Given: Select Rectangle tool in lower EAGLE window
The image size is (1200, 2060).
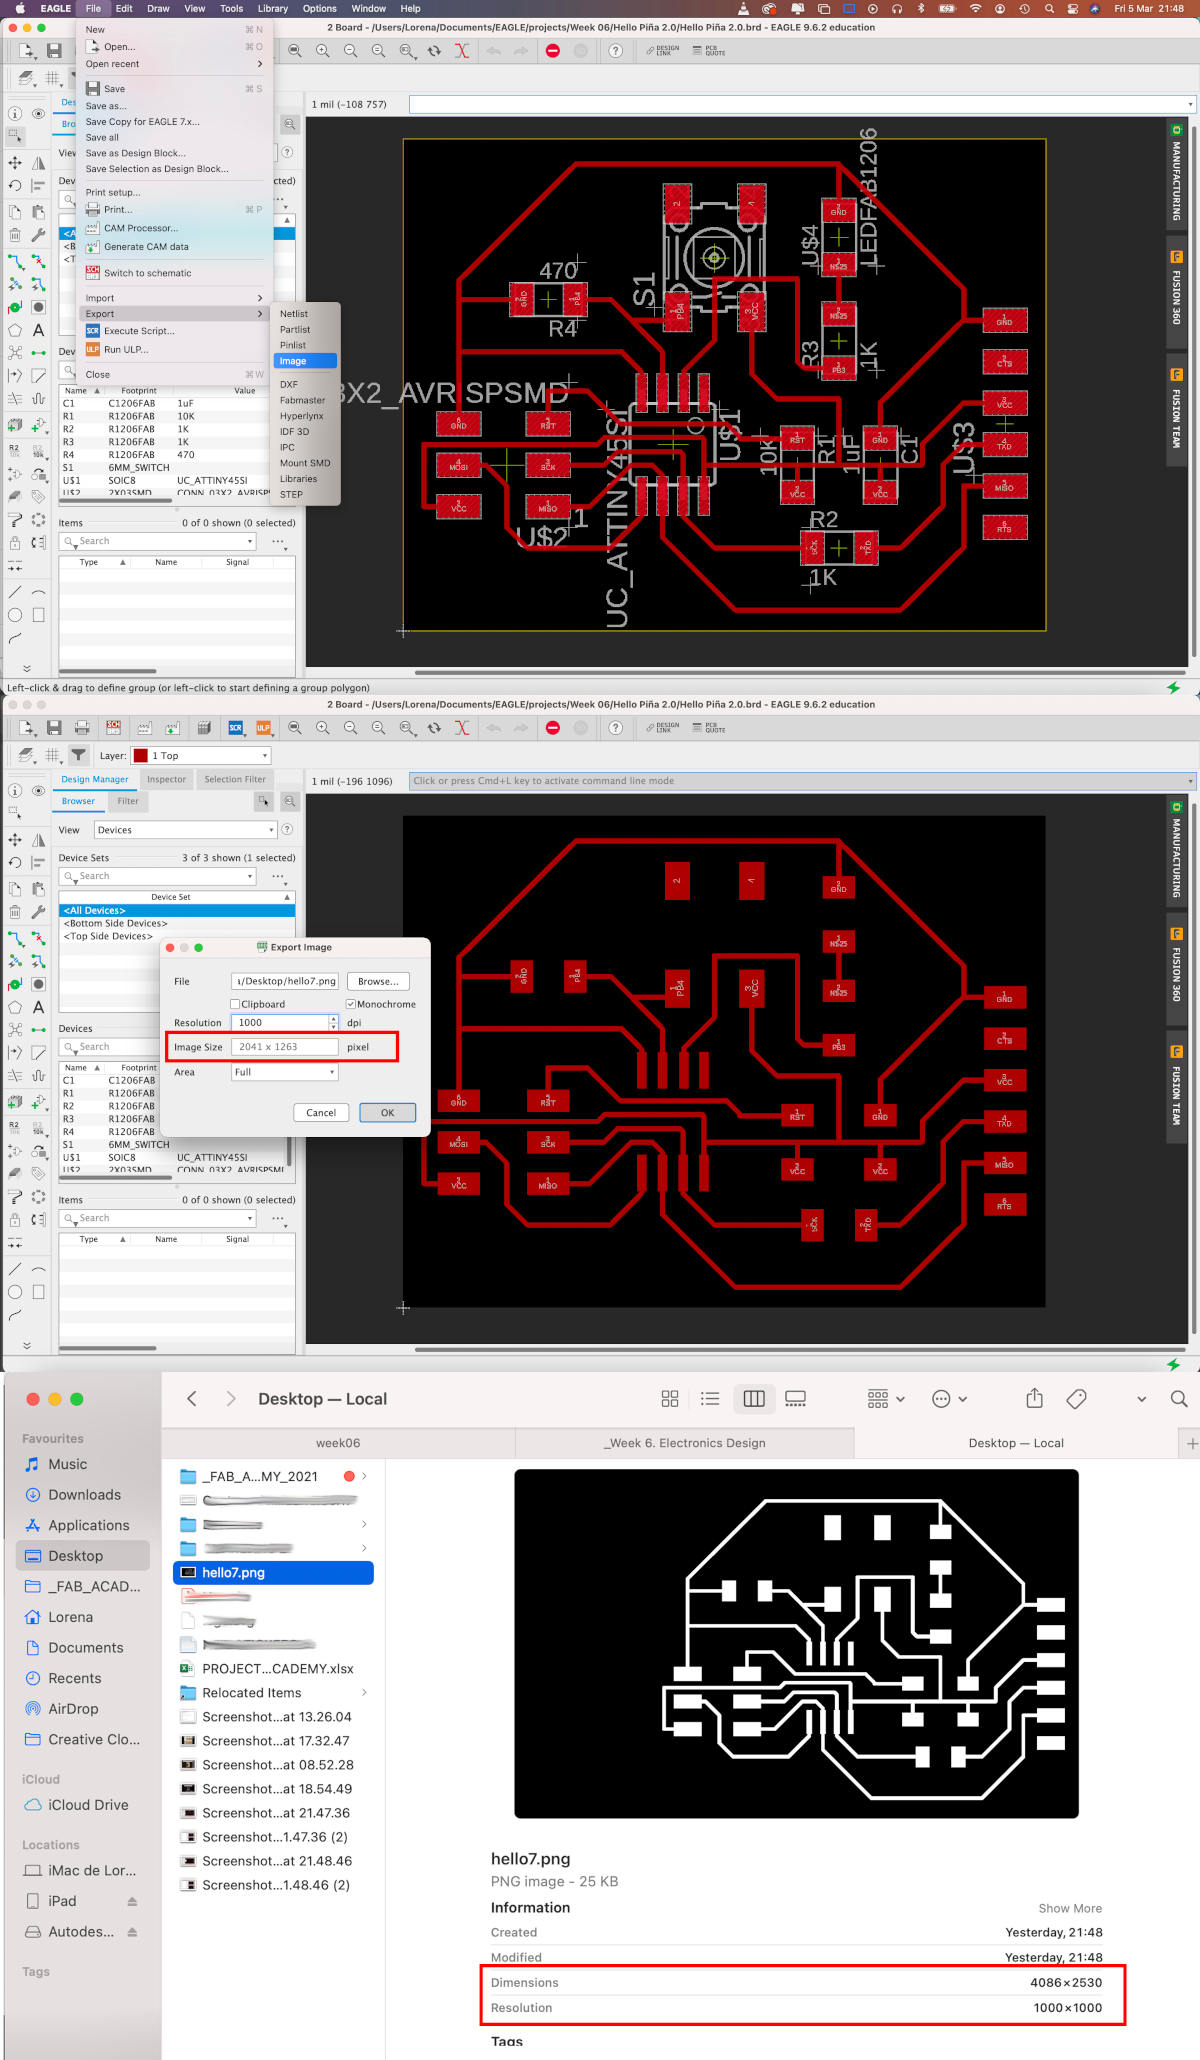Looking at the screenshot, I should pos(38,1292).
